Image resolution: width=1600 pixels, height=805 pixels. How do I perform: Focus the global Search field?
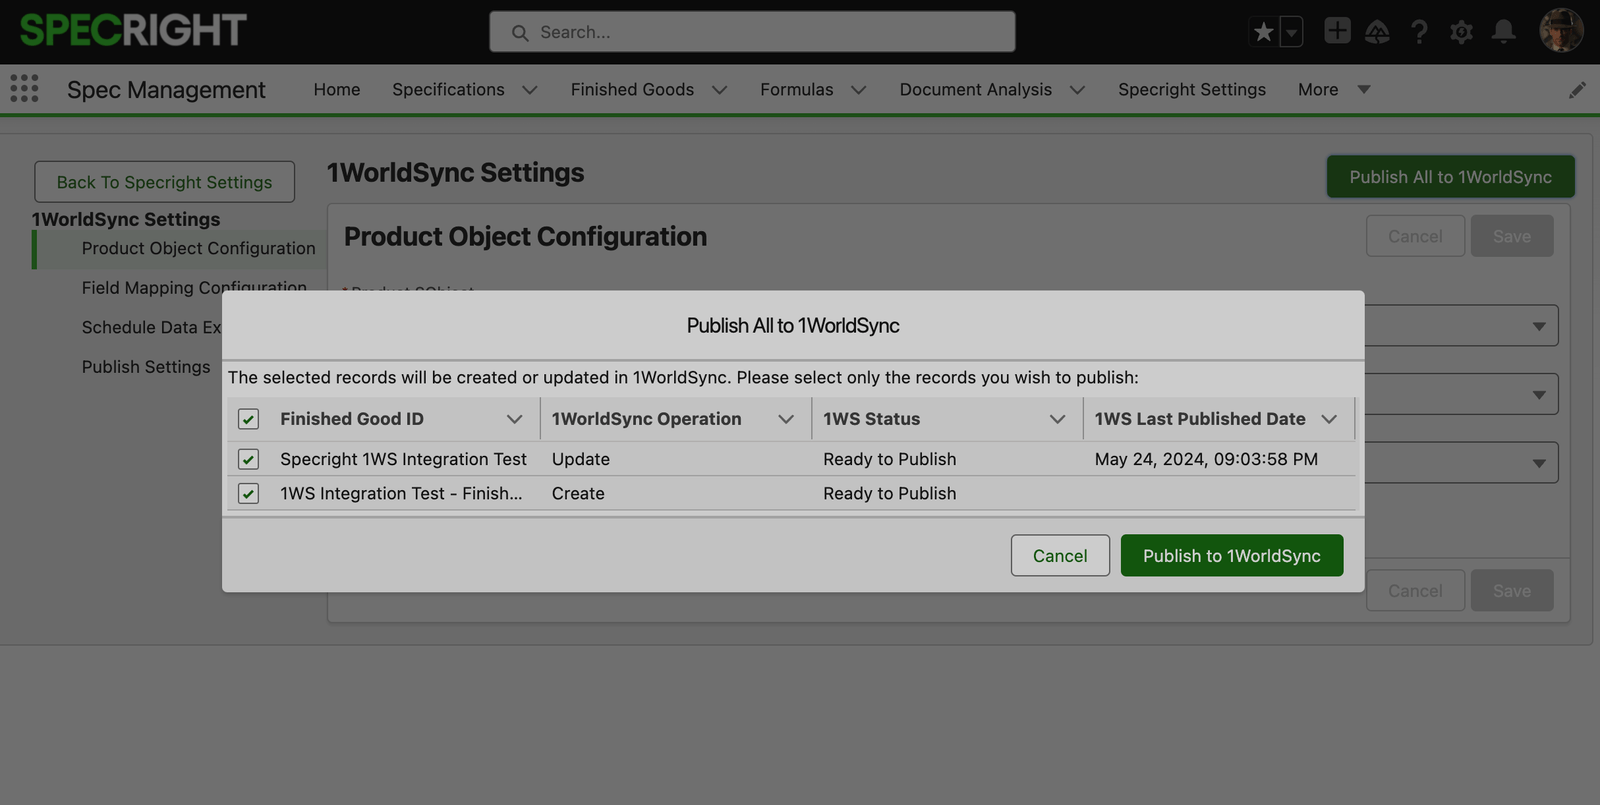752,32
